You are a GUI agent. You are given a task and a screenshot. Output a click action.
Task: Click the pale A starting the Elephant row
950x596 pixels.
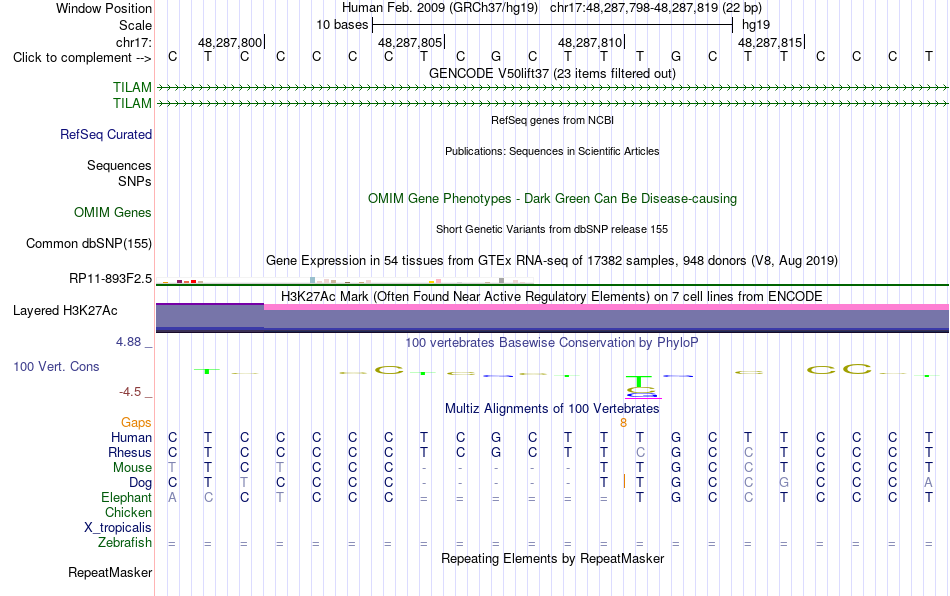tap(172, 497)
